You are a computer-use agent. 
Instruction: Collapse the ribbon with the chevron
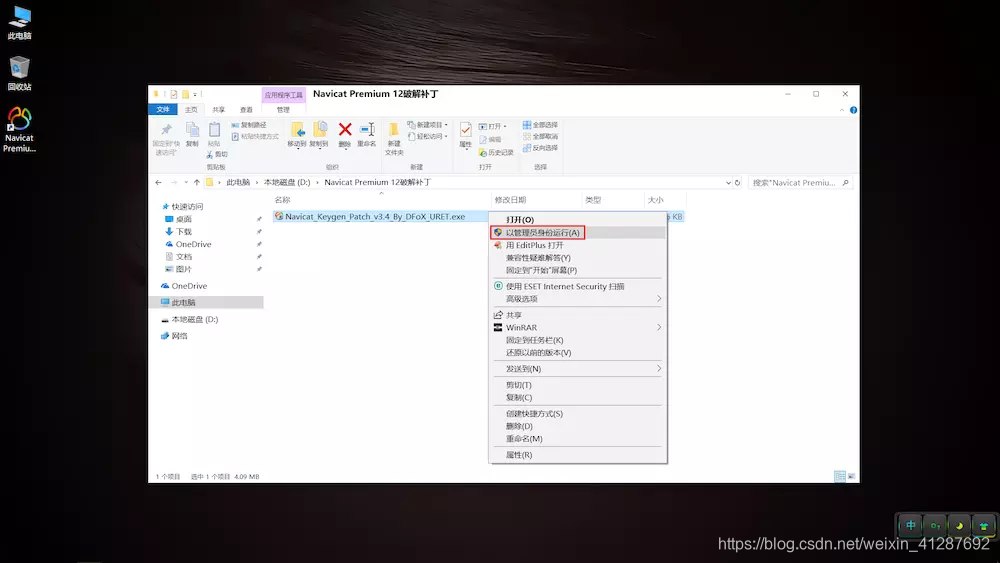(x=842, y=110)
